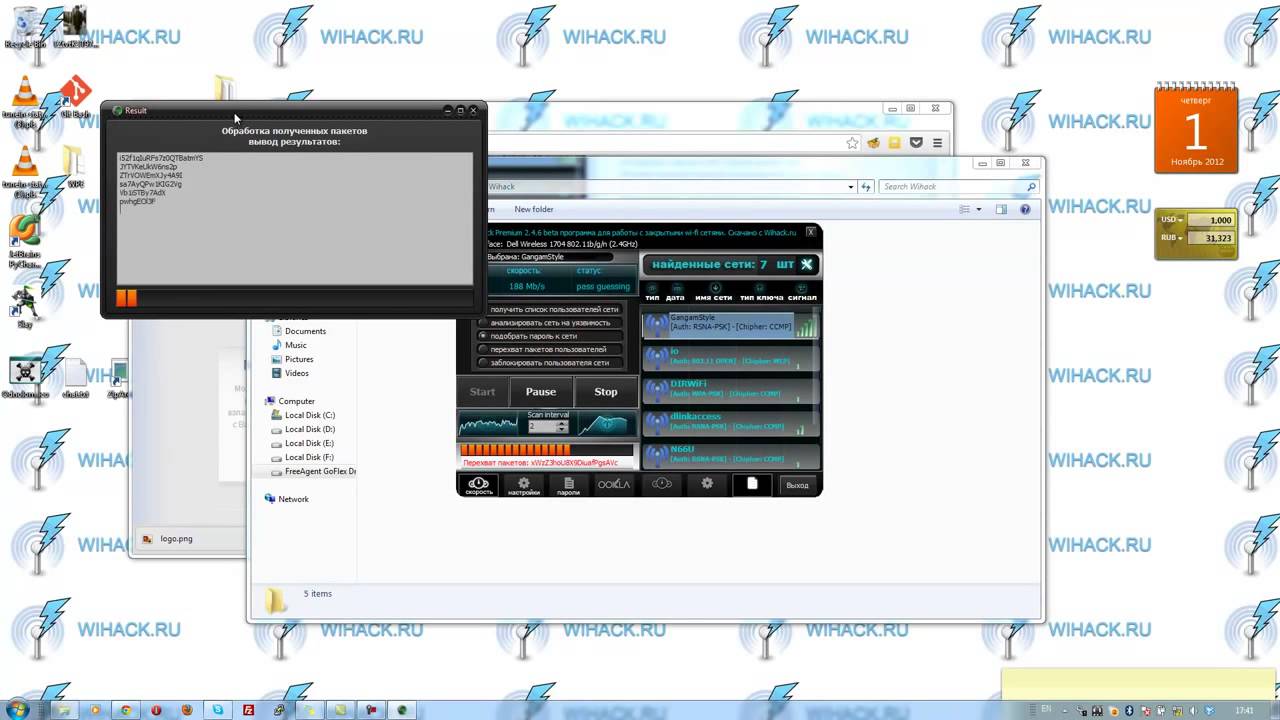1280x720 pixels.
Task: Select Local Disk (F:) in sidebar
Action: click(x=303, y=457)
